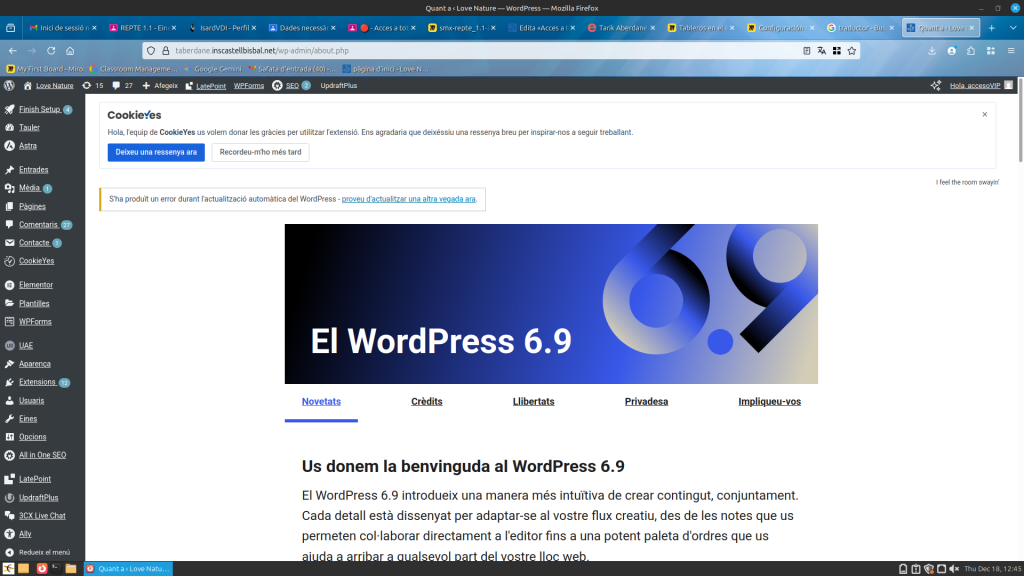Click the retry WordPress update link

pyautogui.click(x=408, y=199)
